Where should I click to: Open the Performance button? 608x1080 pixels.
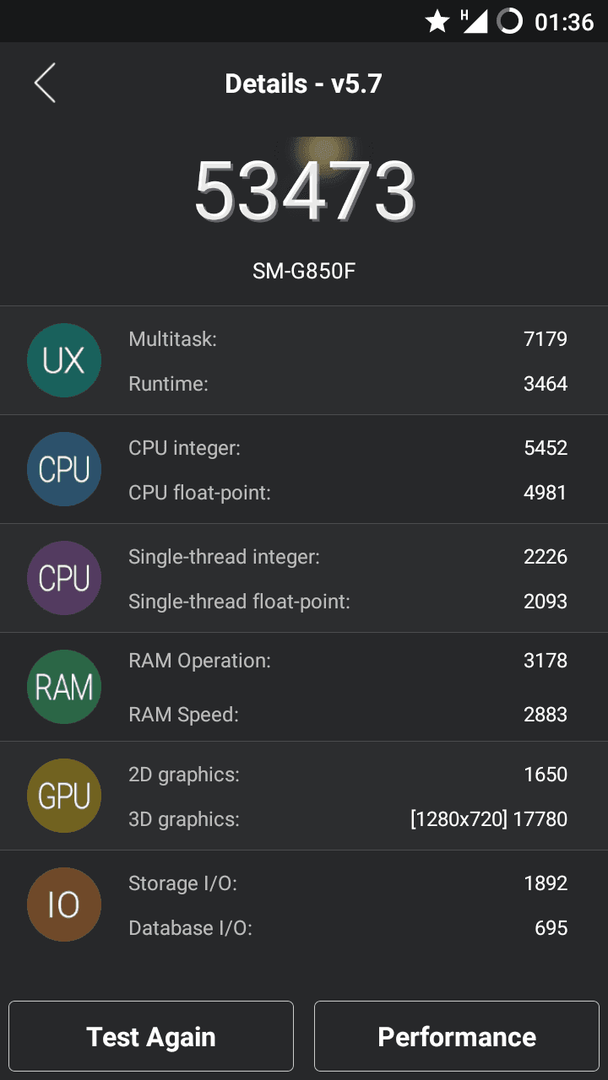457,1036
